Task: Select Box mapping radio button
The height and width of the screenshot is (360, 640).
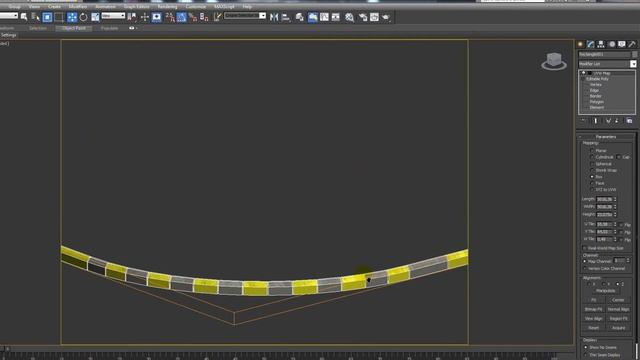Action: coord(592,177)
